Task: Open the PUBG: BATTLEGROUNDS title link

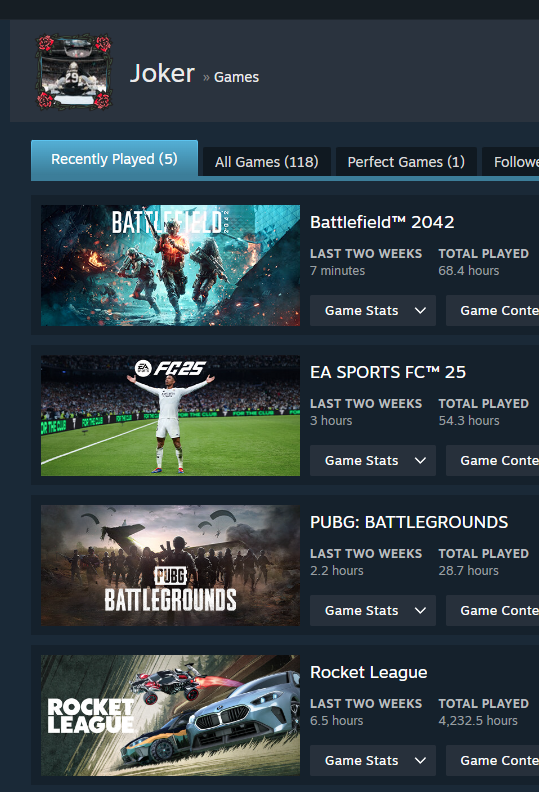Action: coord(409,522)
